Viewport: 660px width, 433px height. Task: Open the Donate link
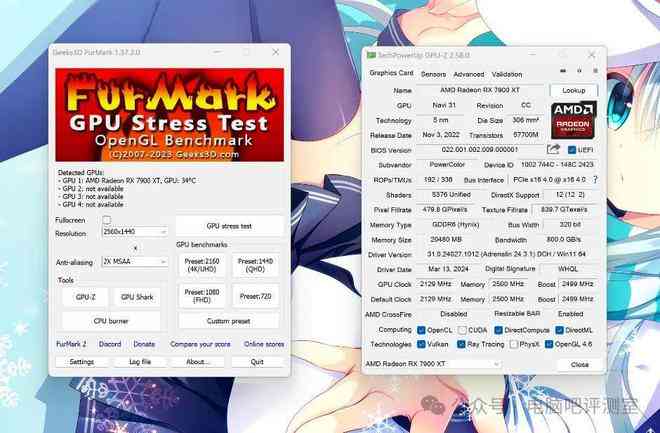coord(144,344)
